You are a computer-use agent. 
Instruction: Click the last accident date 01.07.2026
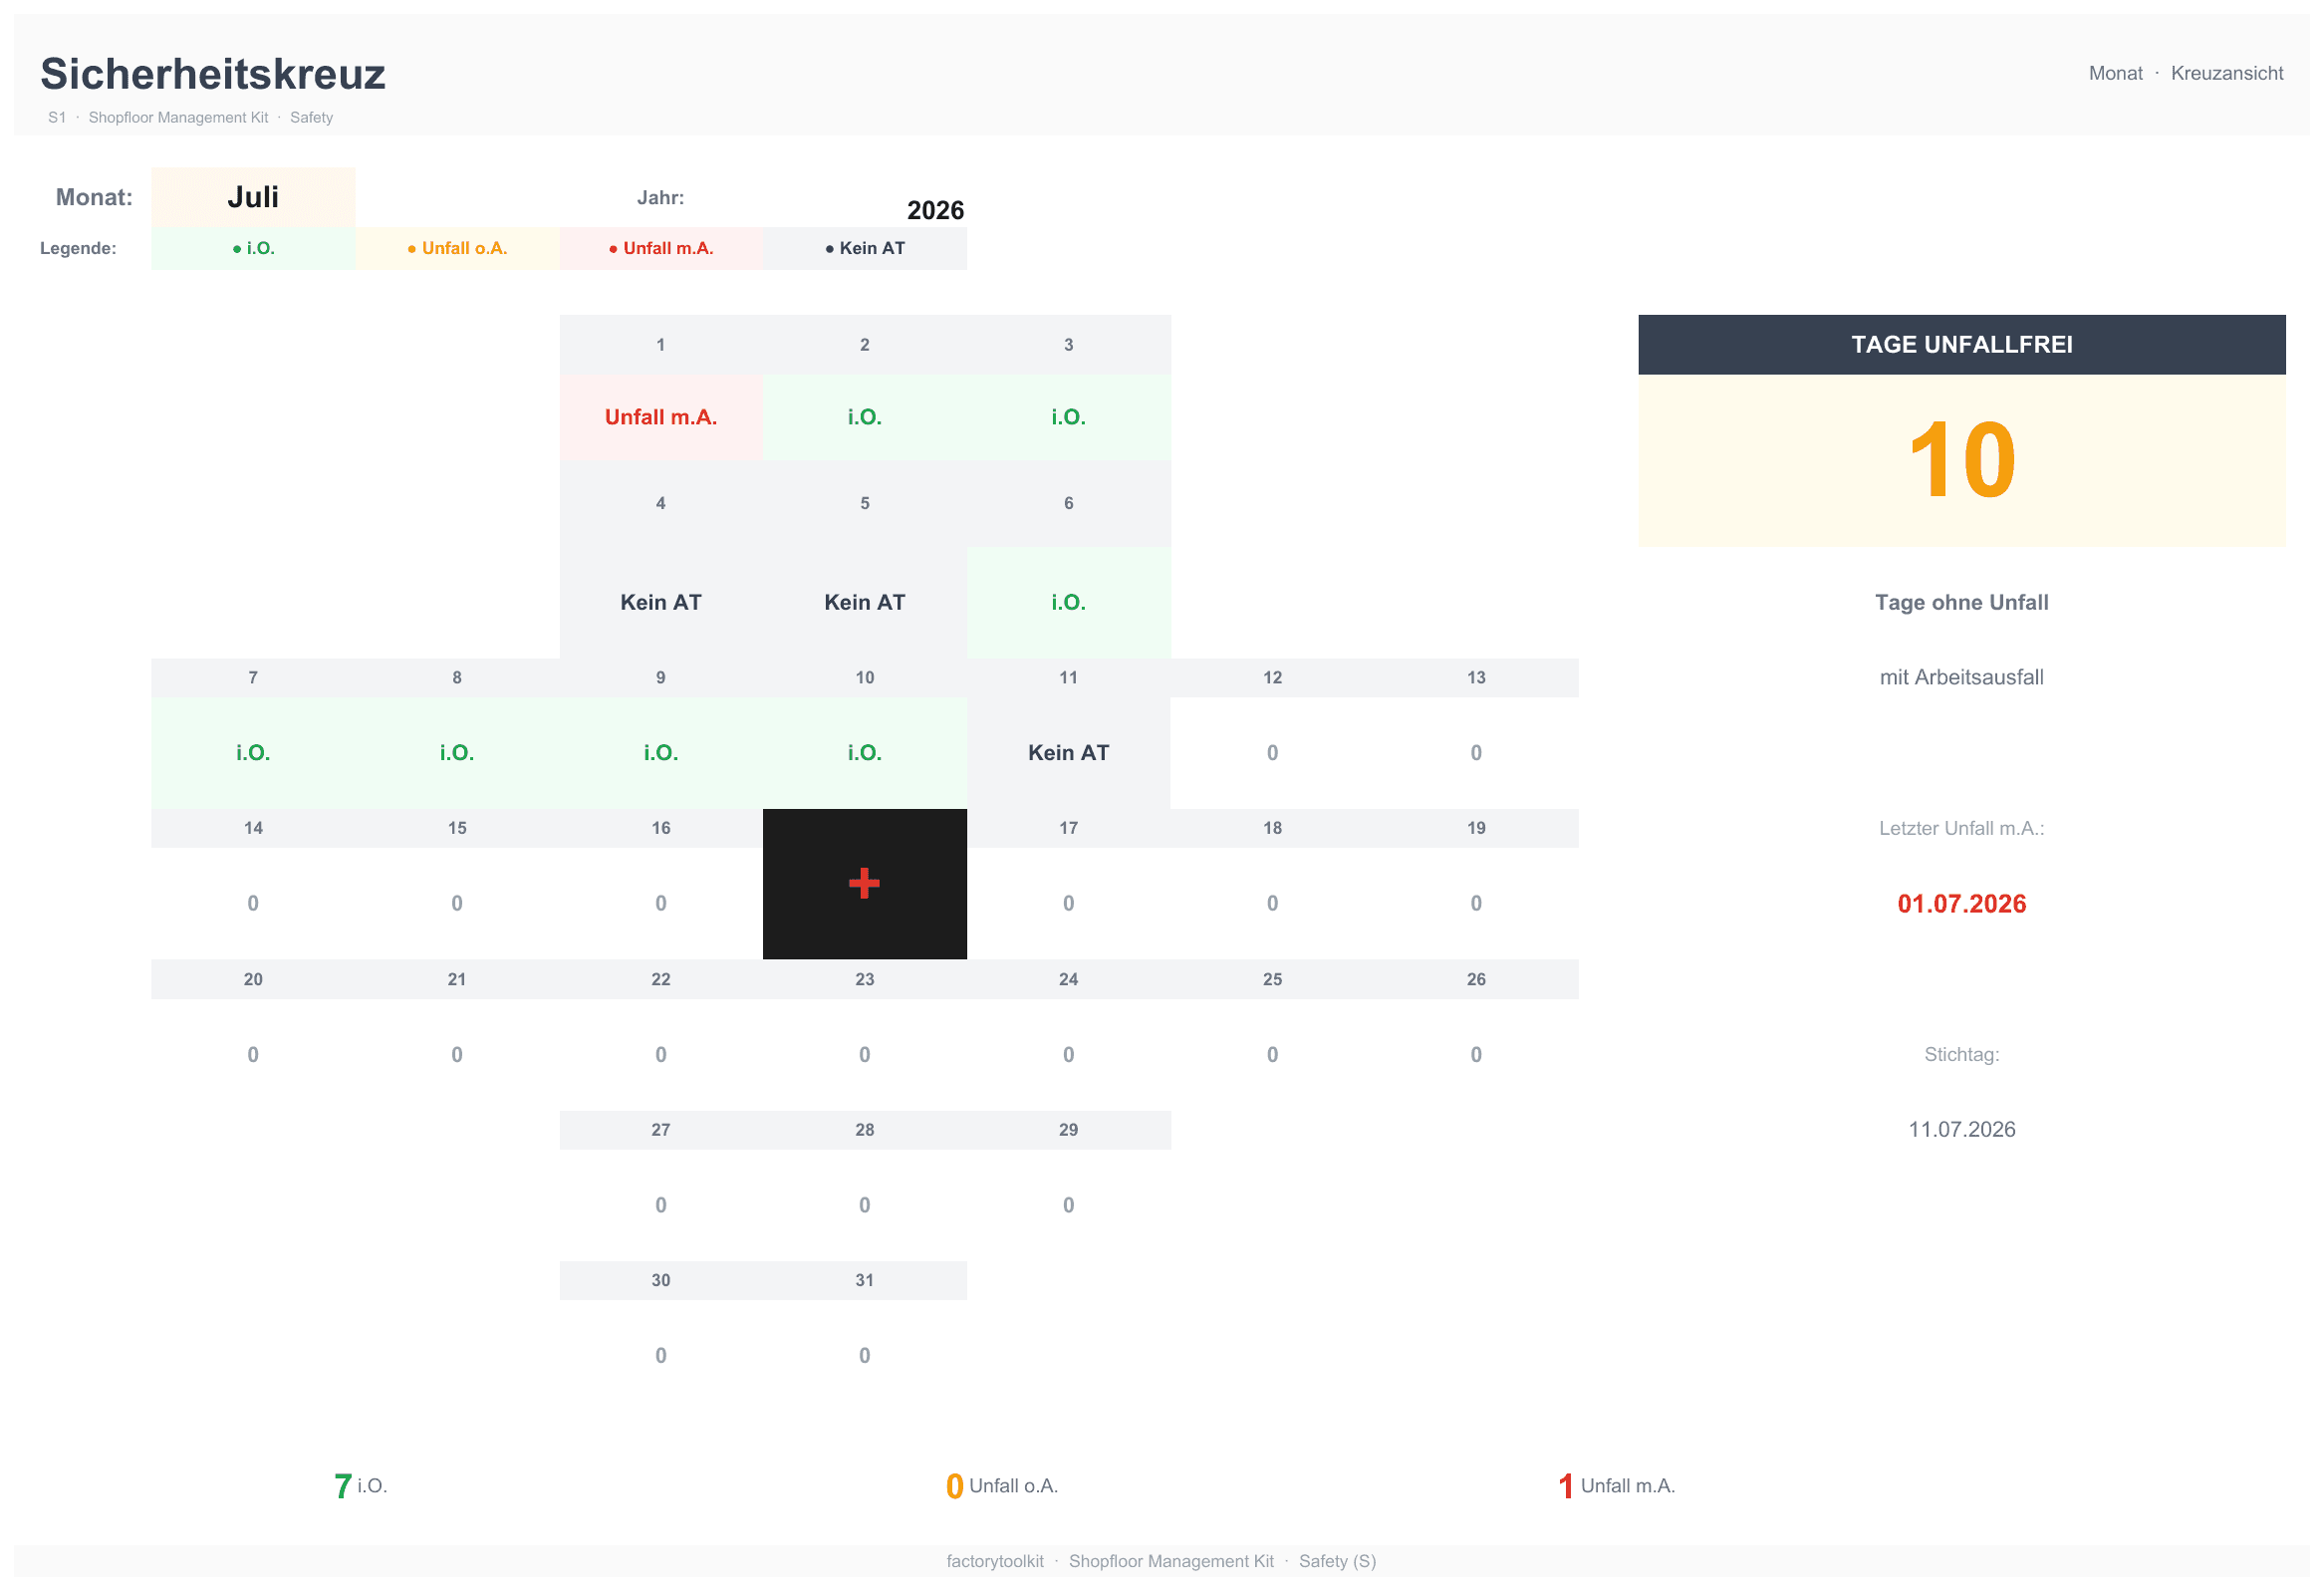tap(1961, 904)
